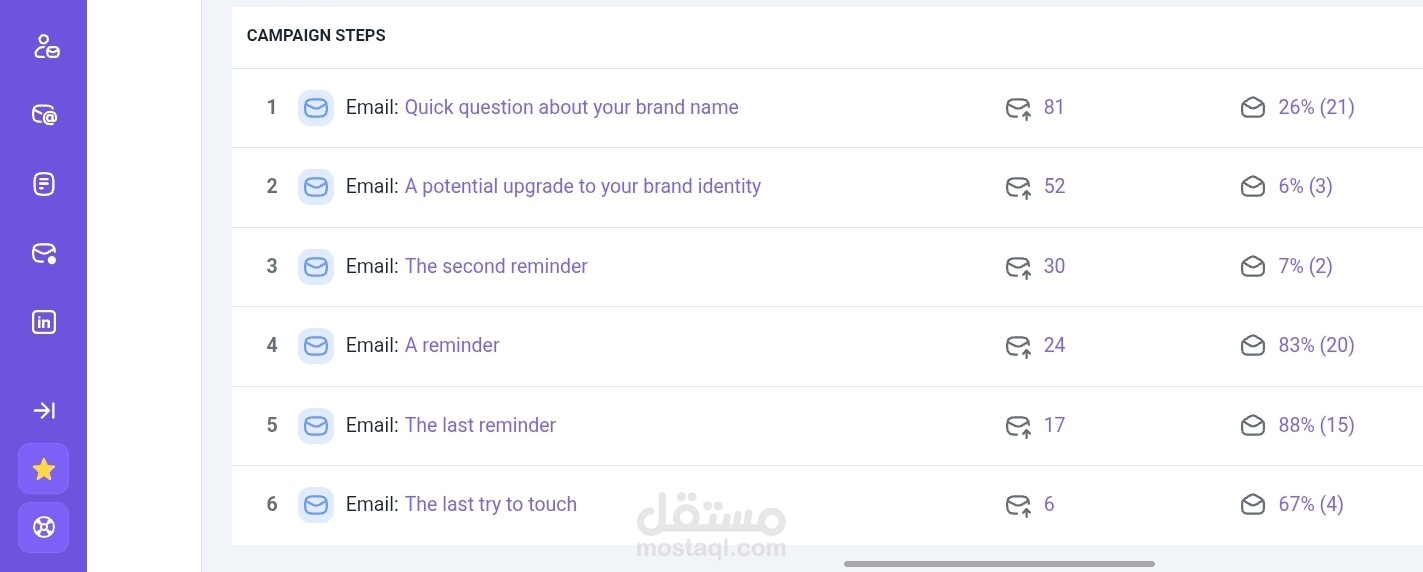Click the 88% (15) open rate

tap(1315, 425)
